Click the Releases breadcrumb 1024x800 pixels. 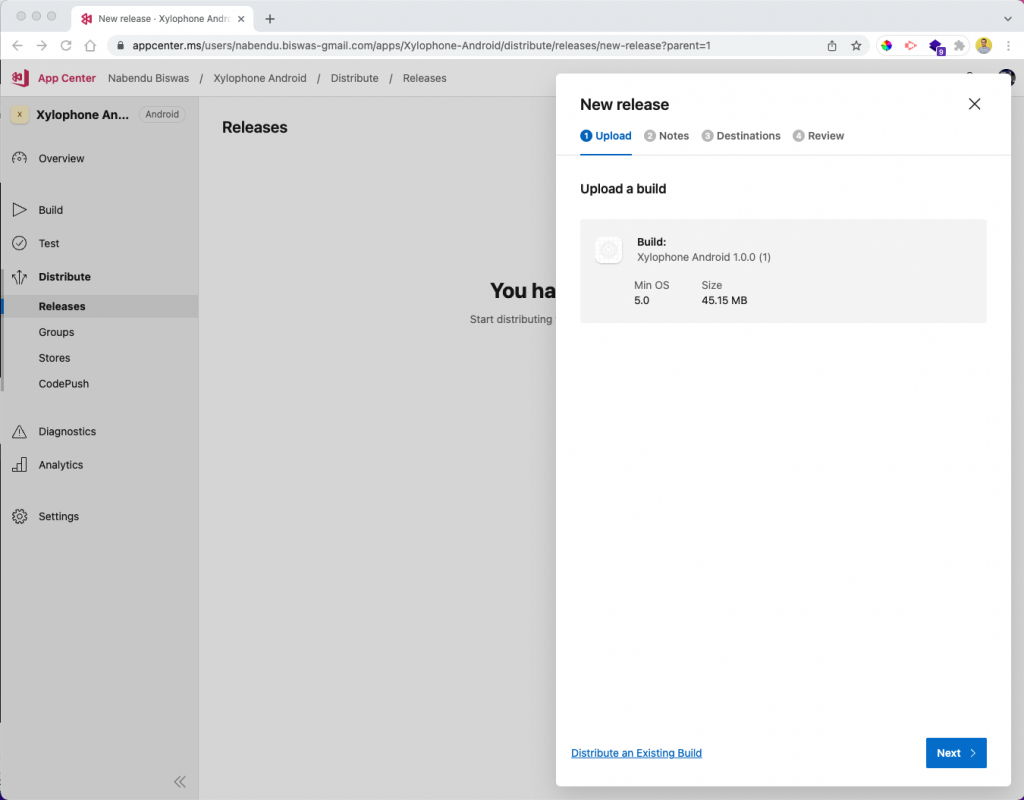pos(424,78)
